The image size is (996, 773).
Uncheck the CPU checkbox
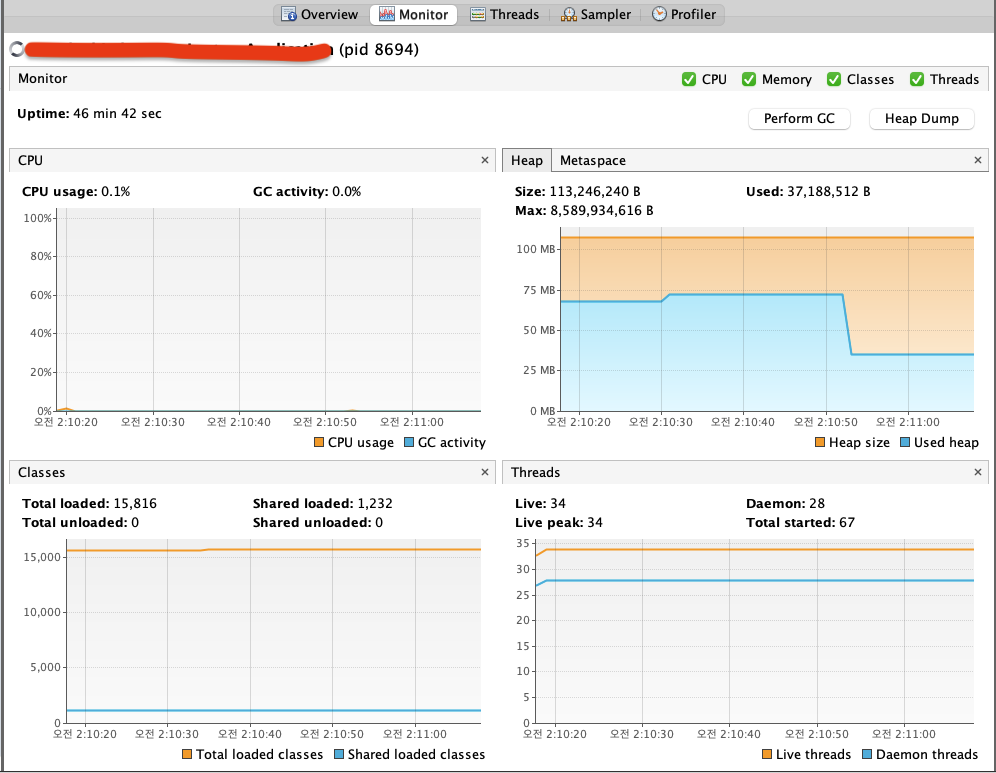688,79
